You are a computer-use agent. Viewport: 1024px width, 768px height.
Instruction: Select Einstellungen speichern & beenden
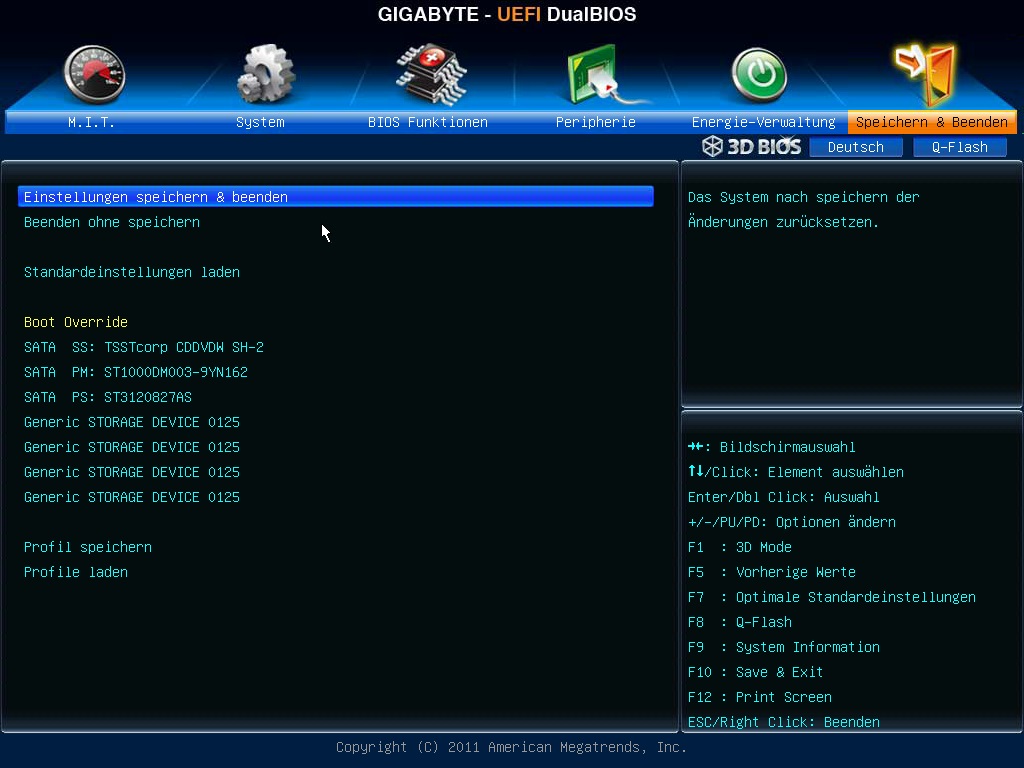click(x=336, y=197)
